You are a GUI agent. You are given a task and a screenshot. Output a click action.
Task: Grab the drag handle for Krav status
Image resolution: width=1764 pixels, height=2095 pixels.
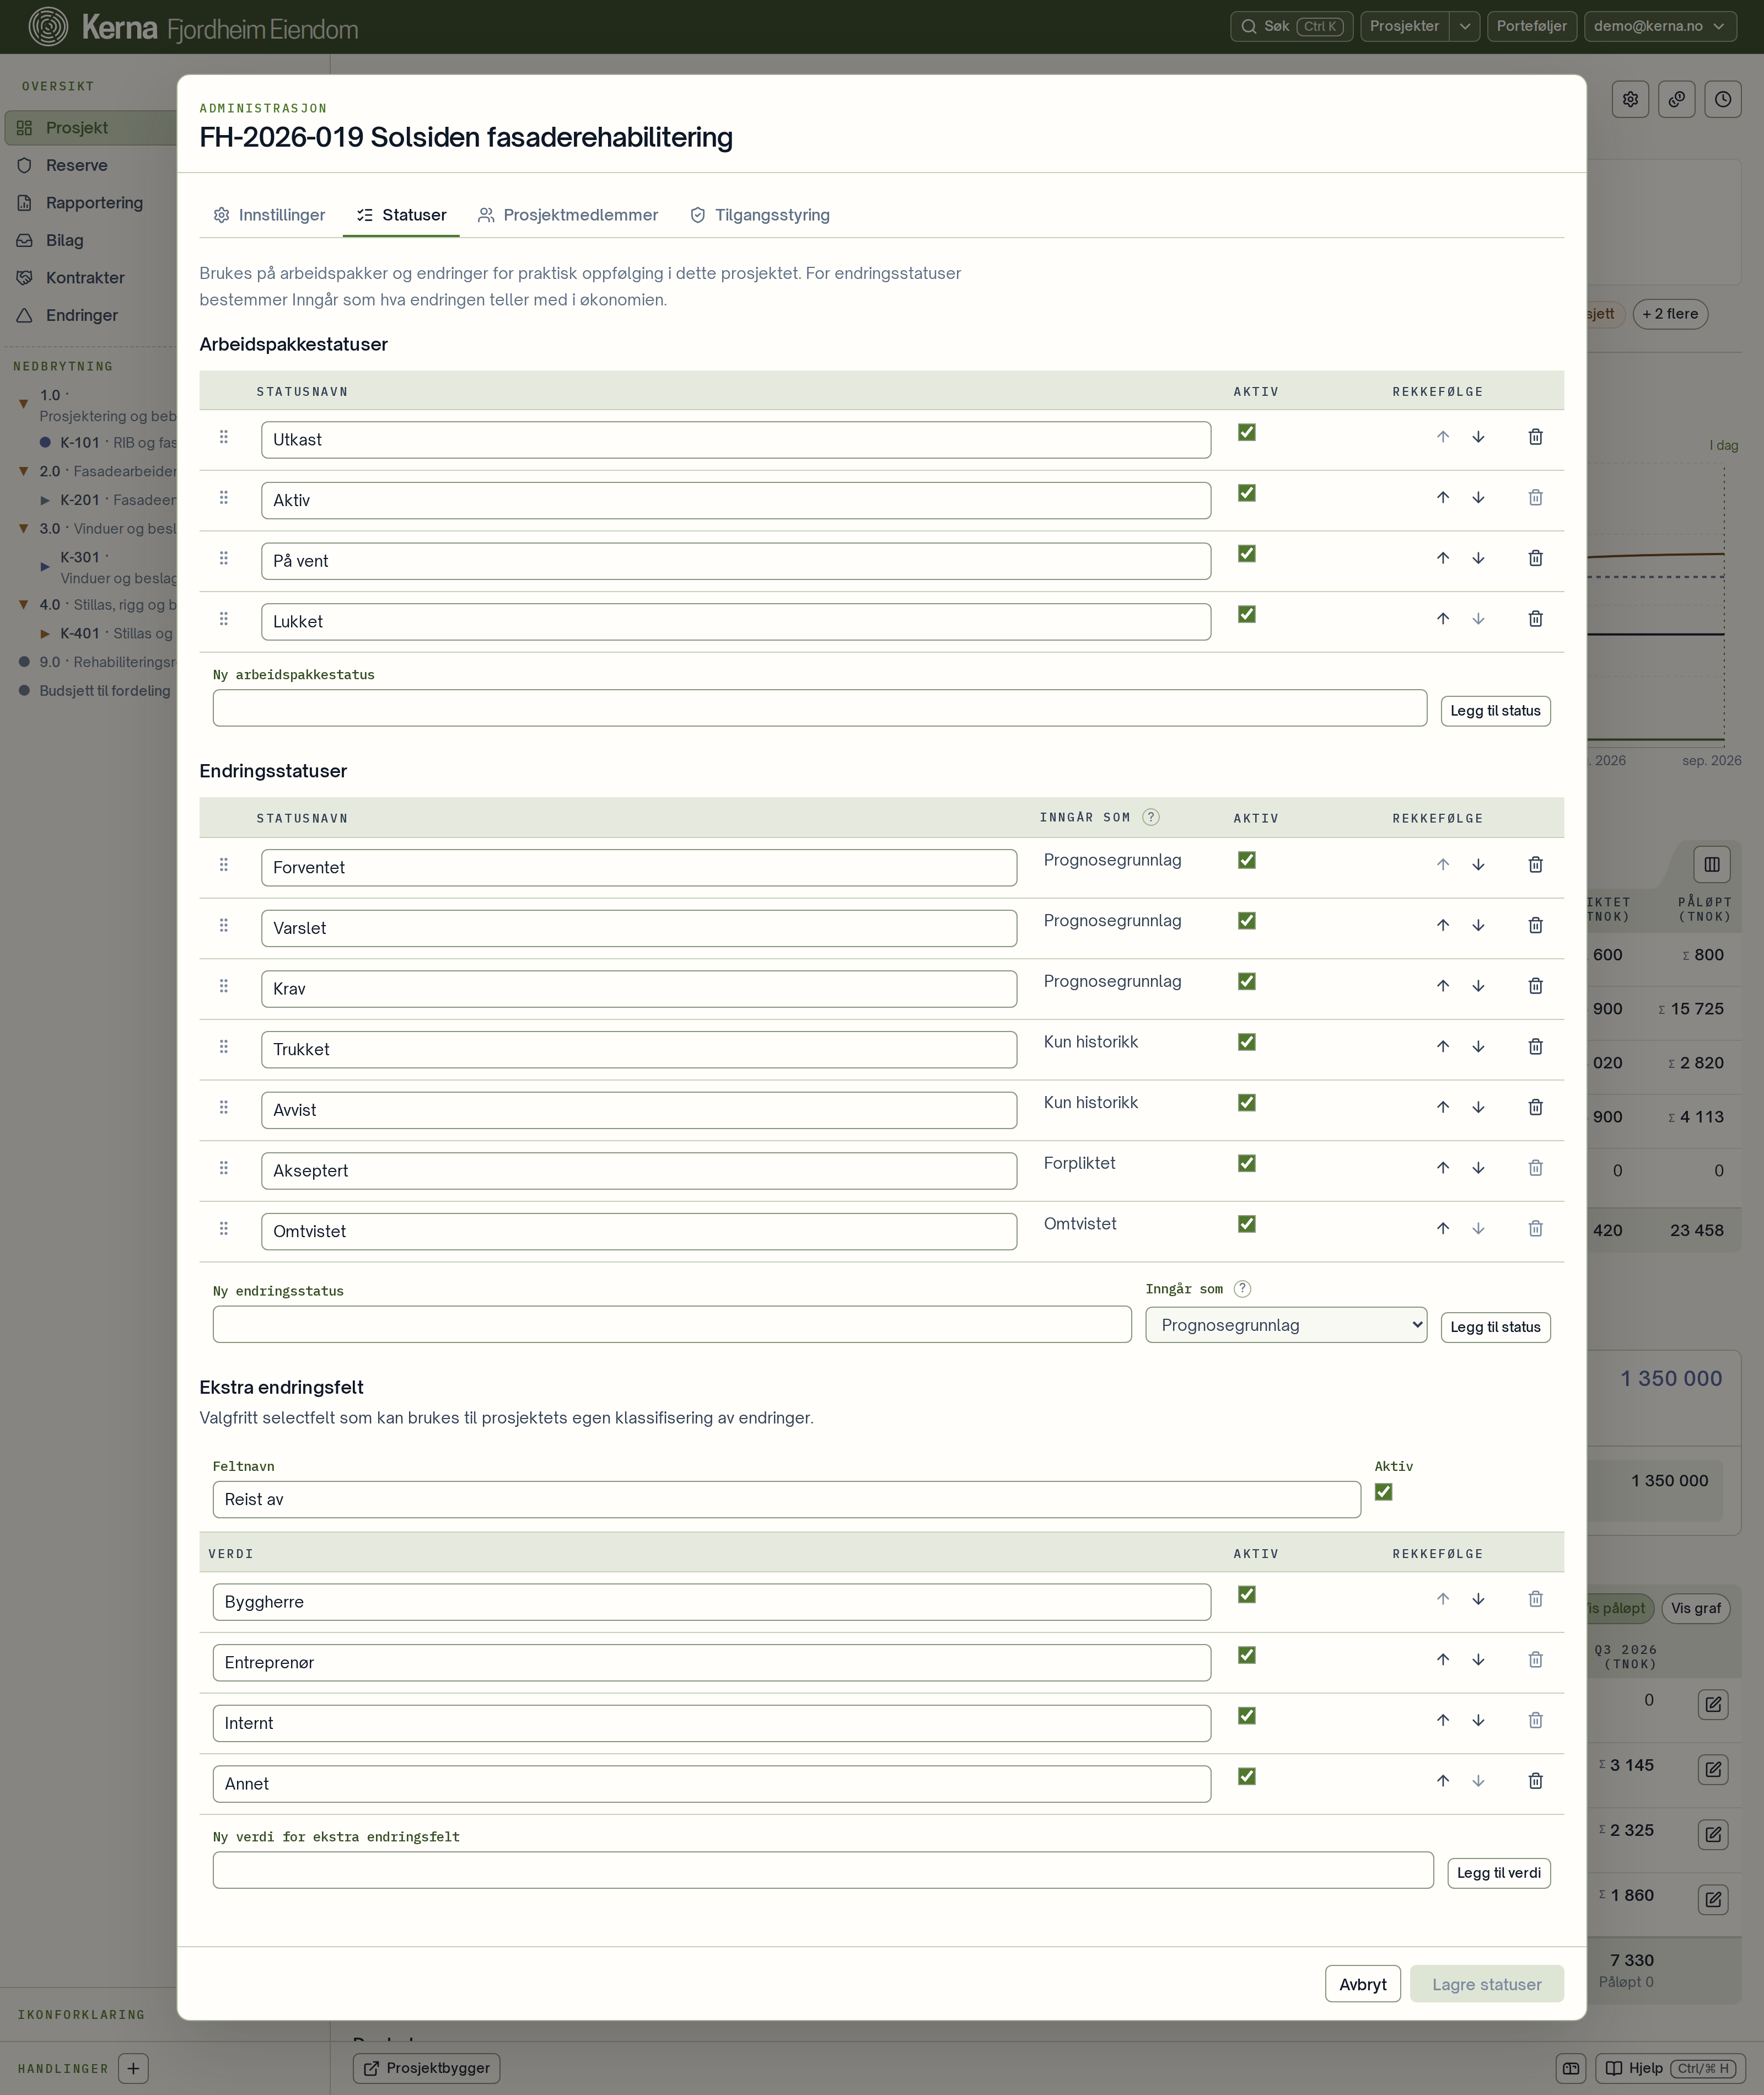[224, 986]
